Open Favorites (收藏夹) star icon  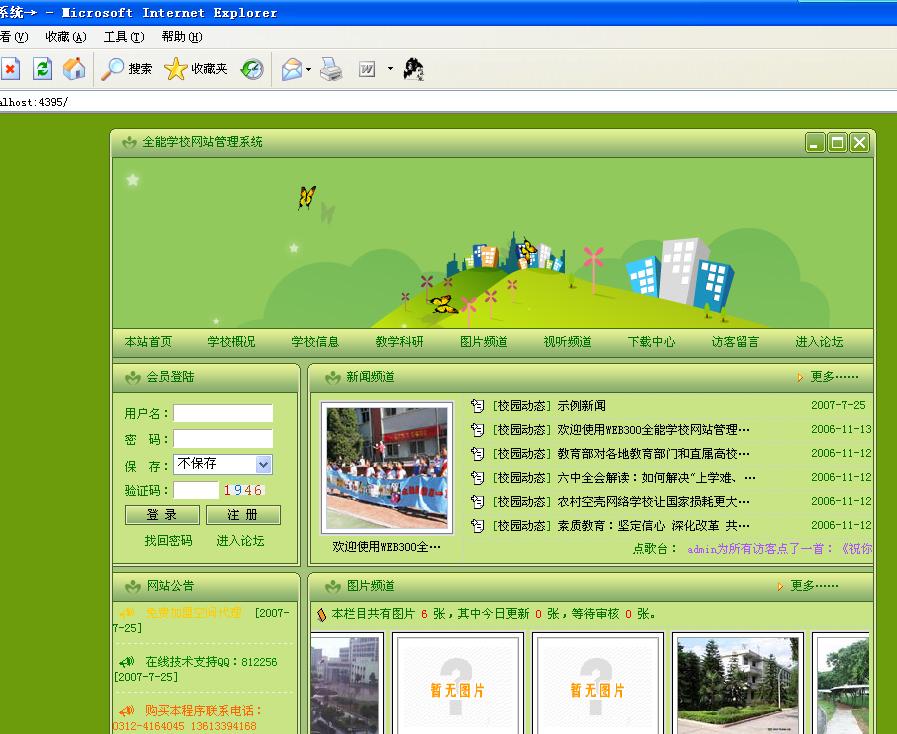(176, 69)
